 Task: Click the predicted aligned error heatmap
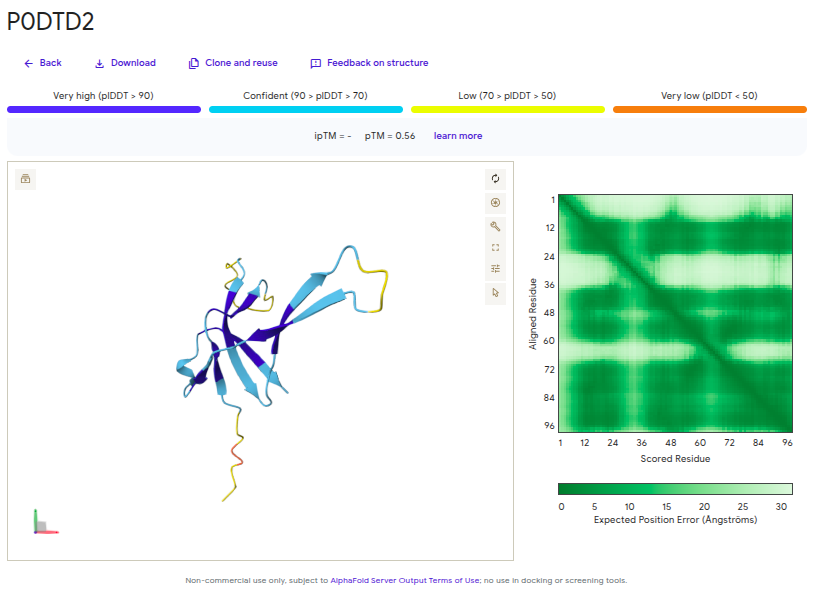pos(675,313)
